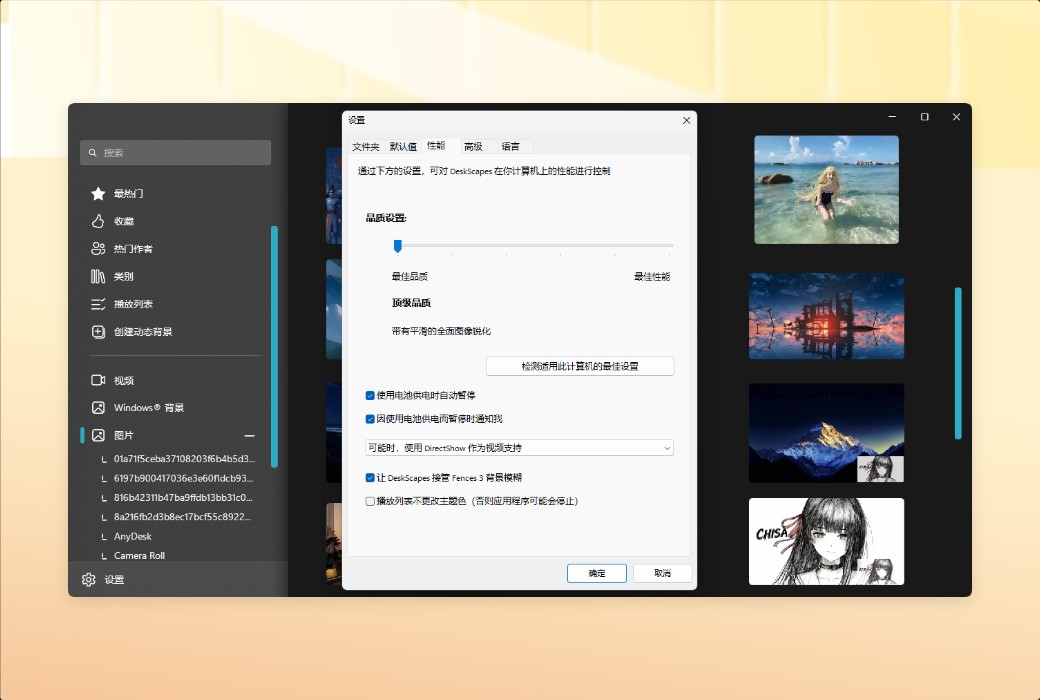Select the CHISA anime wallpaper thumbnail
This screenshot has width=1040, height=700.
pyautogui.click(x=826, y=541)
